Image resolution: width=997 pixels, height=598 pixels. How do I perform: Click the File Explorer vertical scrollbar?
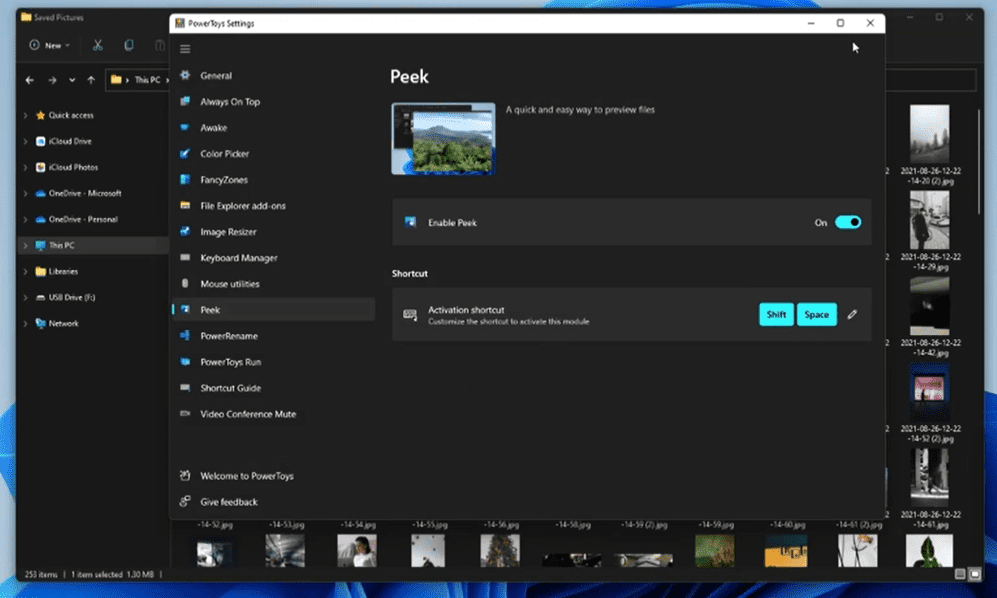[979, 160]
